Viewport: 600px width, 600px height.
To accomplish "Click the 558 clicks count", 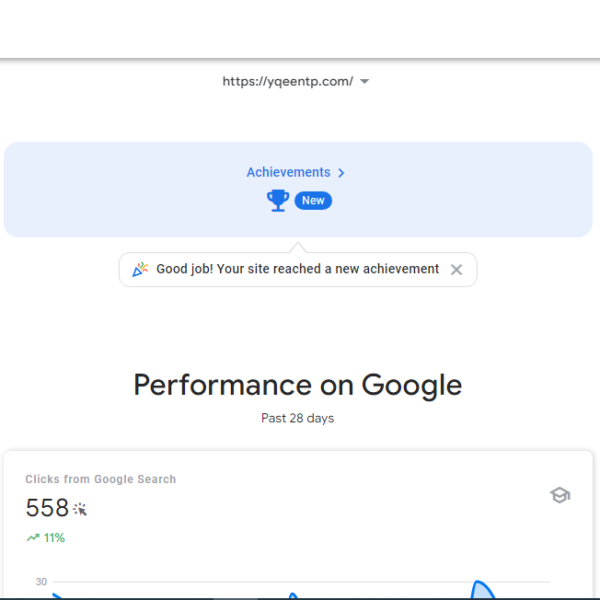I will (x=47, y=508).
